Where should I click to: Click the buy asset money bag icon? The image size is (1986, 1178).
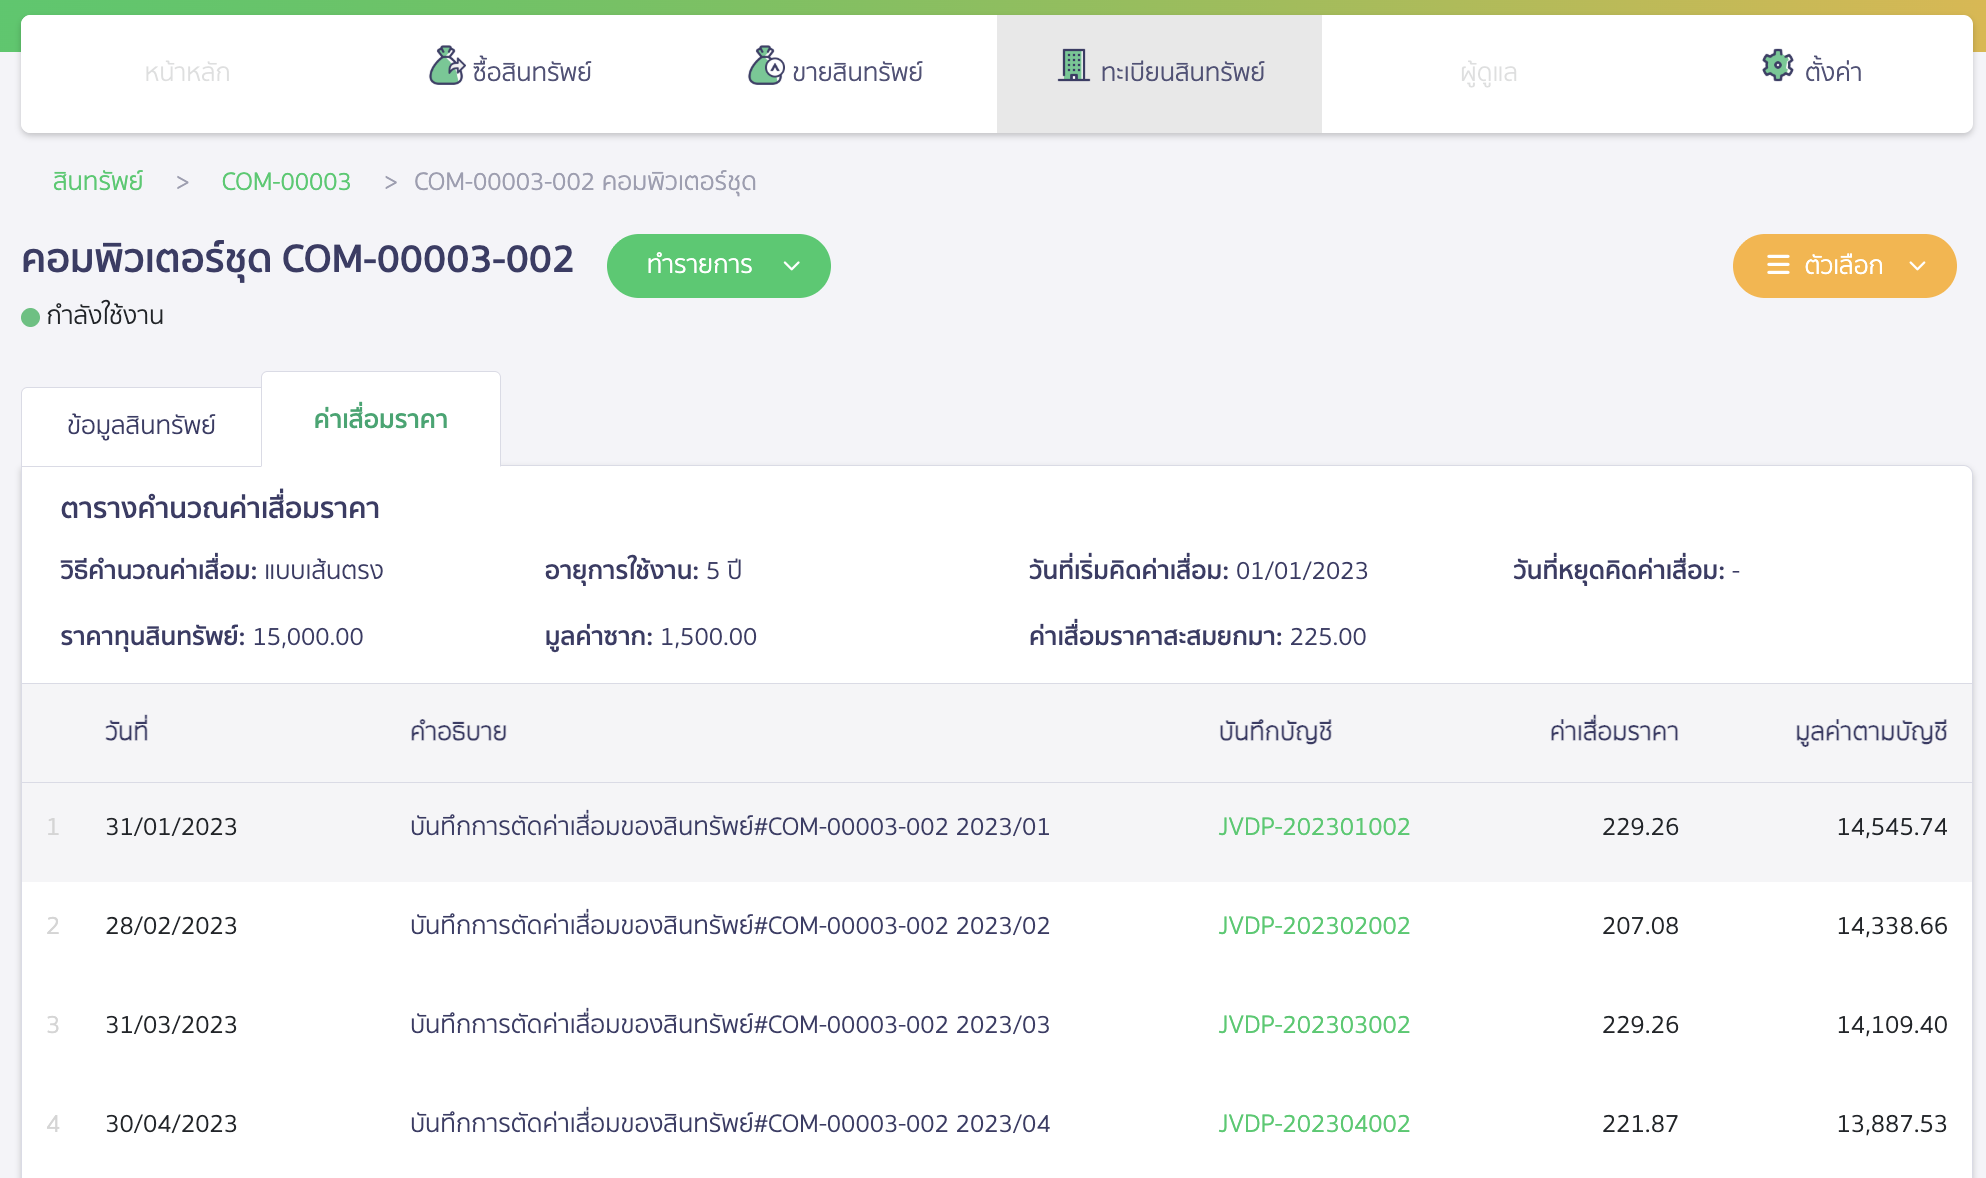click(x=447, y=67)
